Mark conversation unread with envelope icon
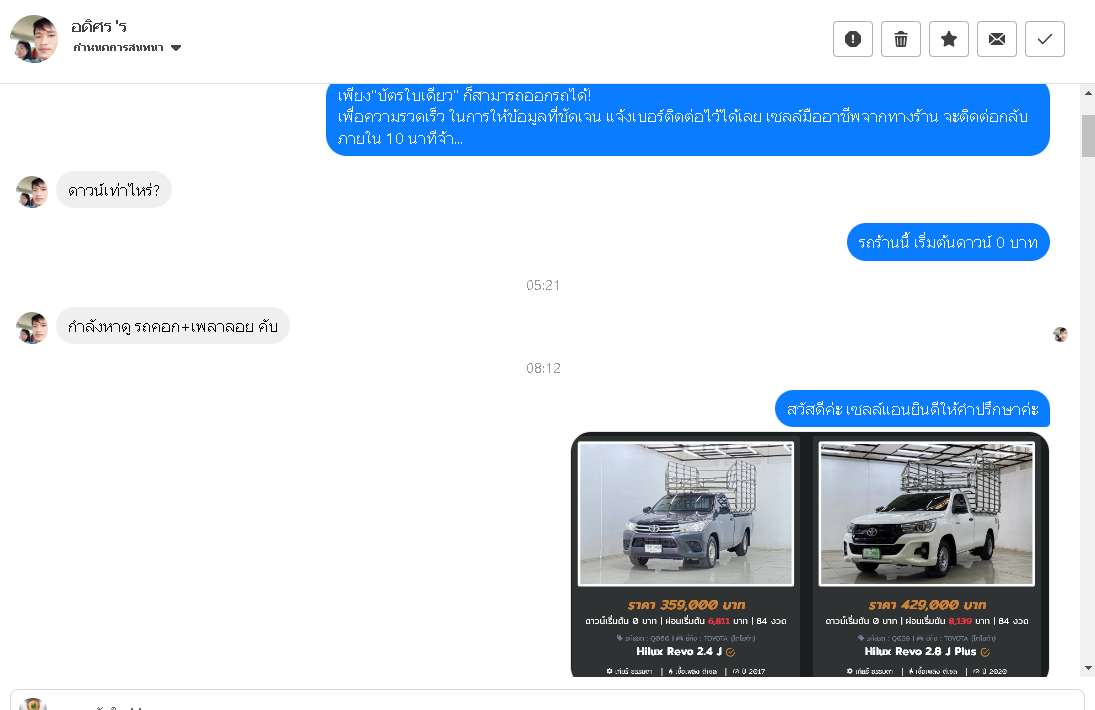 point(997,39)
